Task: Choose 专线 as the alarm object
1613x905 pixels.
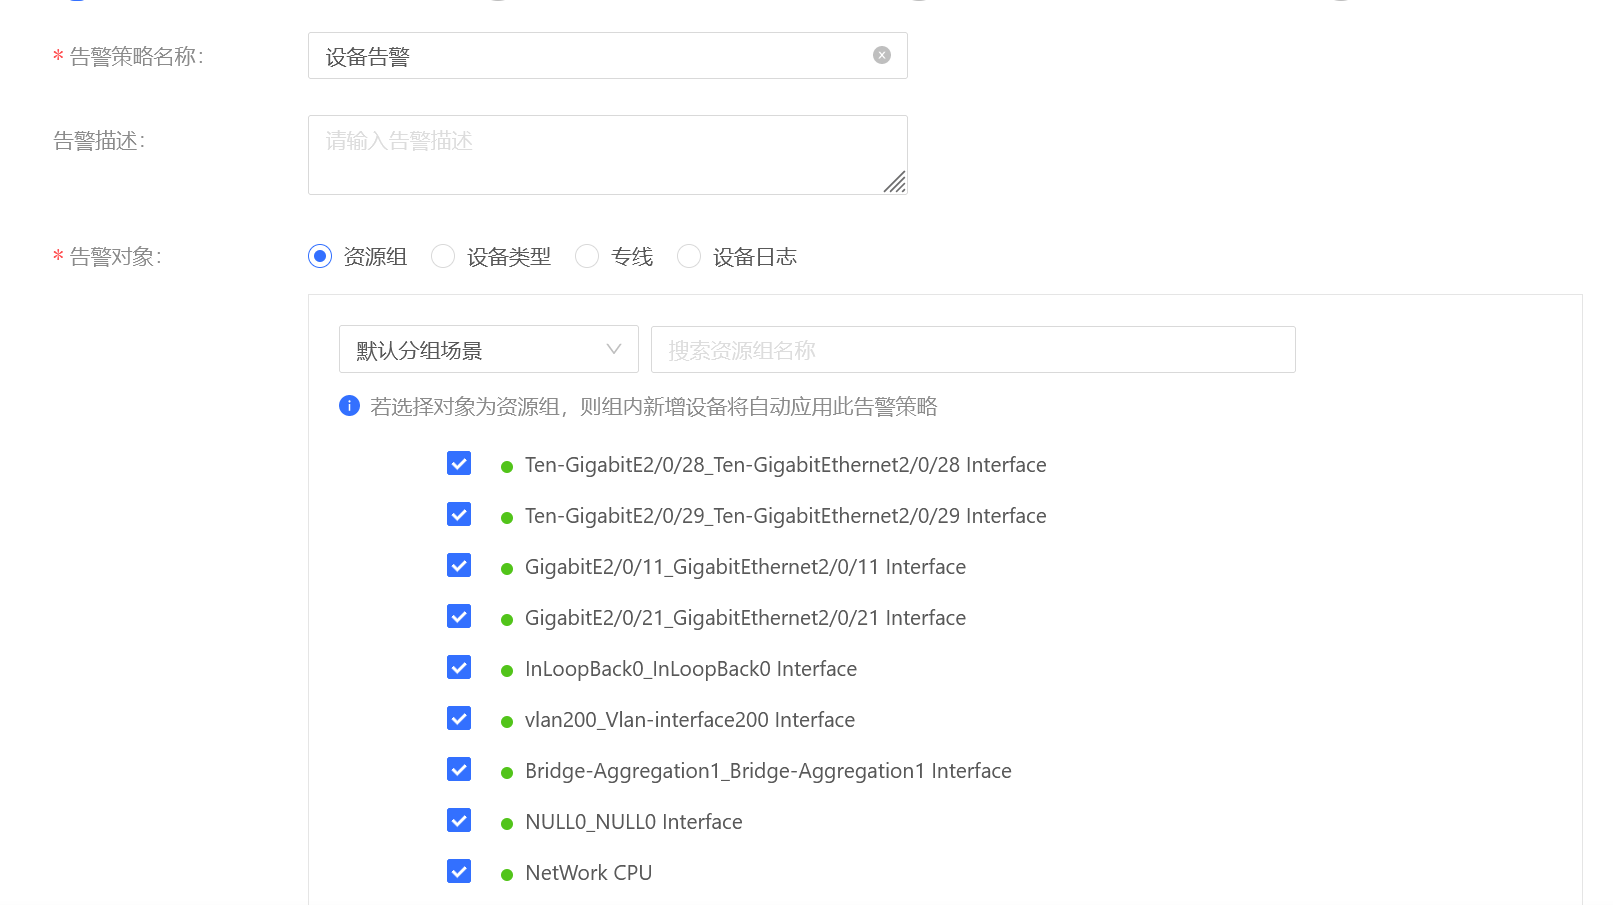Action: (x=587, y=257)
